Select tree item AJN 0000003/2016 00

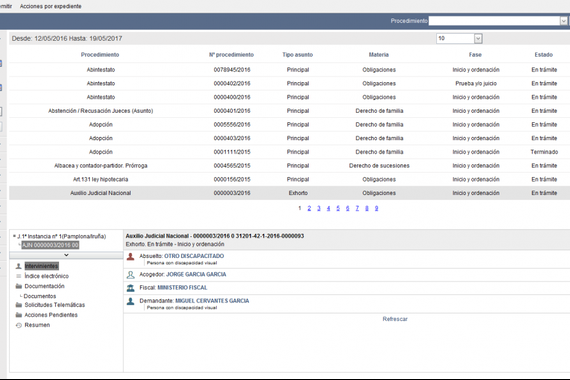[x=50, y=245]
